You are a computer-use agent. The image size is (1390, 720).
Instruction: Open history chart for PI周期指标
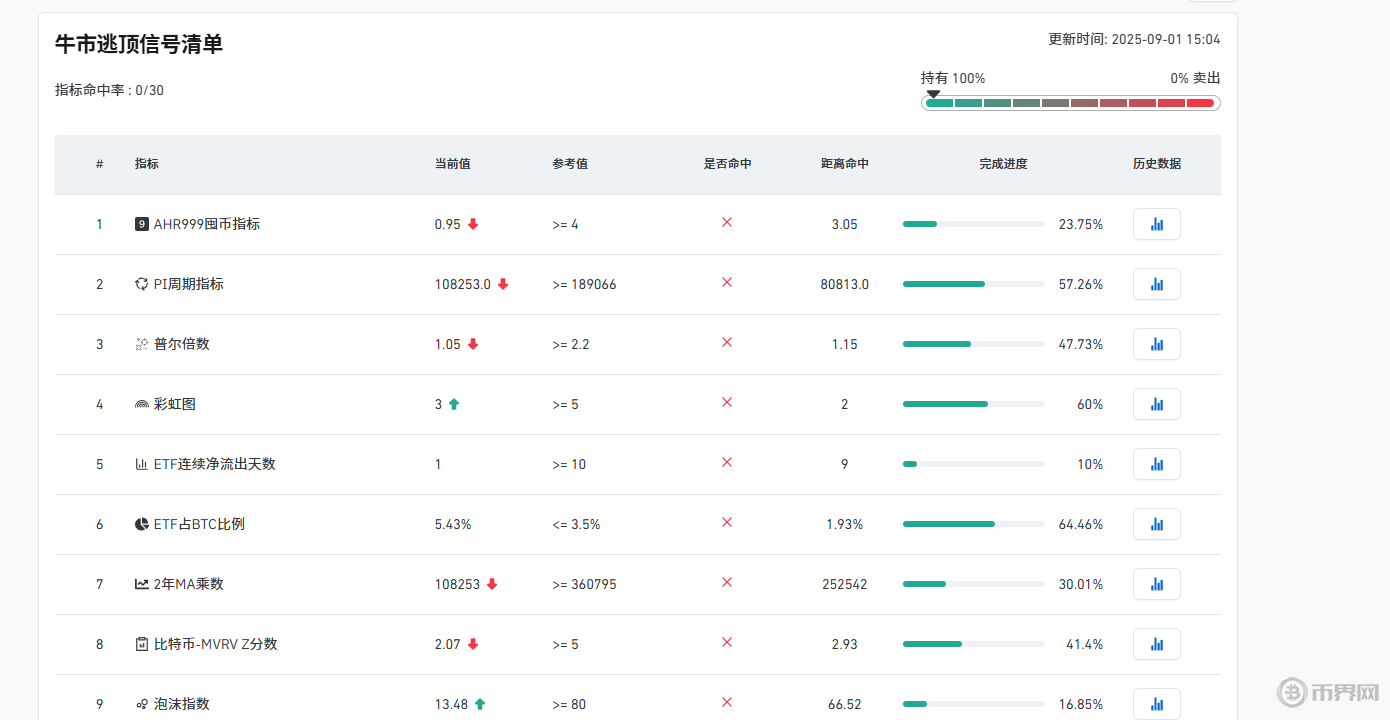[1156, 284]
